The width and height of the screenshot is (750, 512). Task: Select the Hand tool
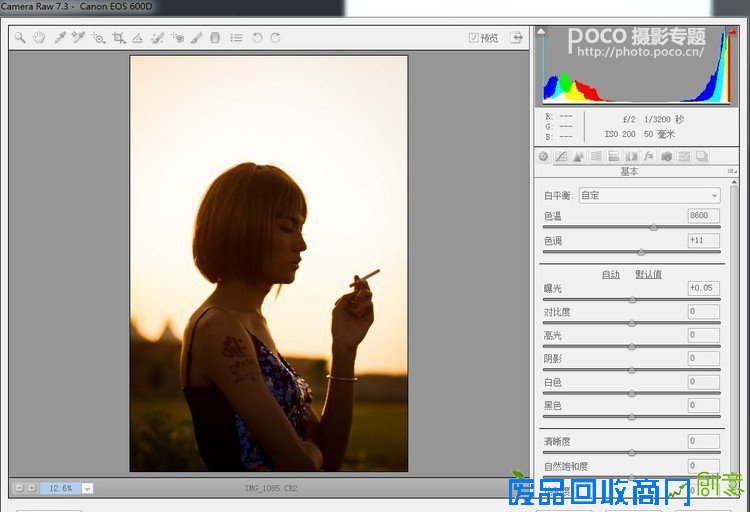[39, 38]
